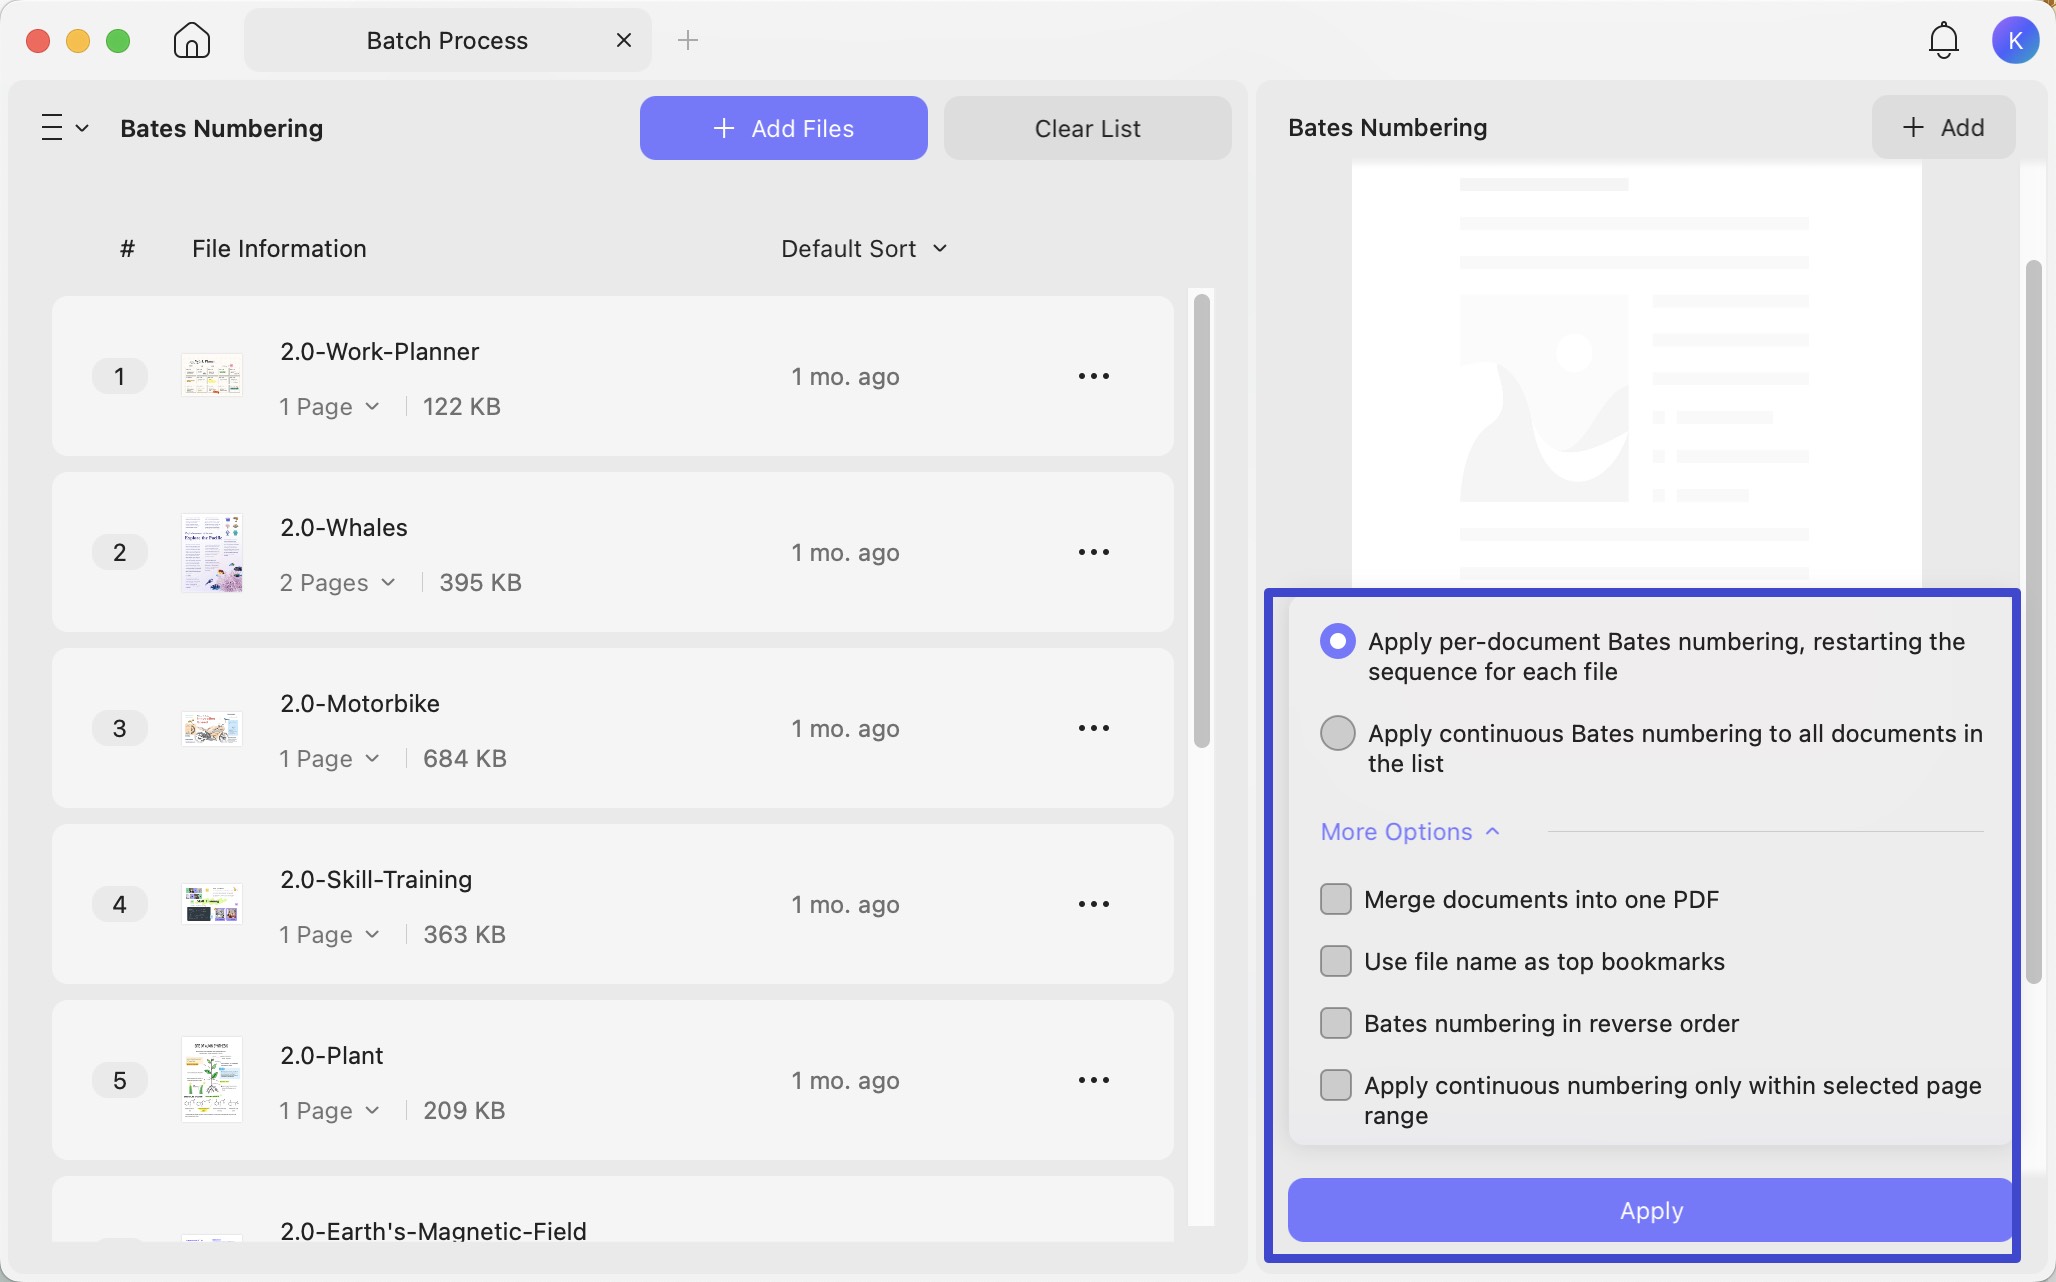
Task: Enable Use file name as top bookmarks
Action: point(1335,961)
